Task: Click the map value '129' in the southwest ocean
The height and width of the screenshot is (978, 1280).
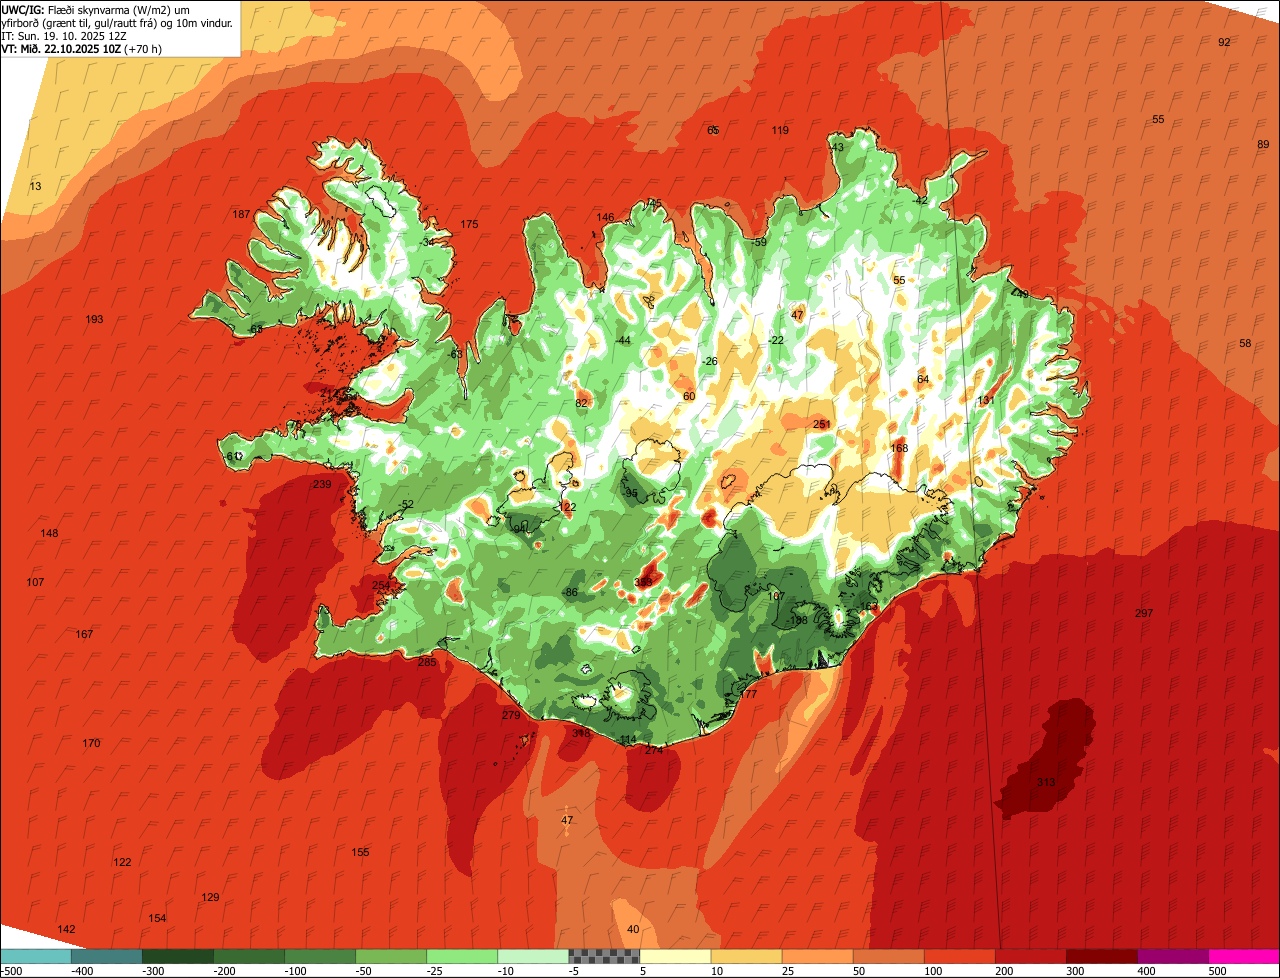Action: point(210,897)
